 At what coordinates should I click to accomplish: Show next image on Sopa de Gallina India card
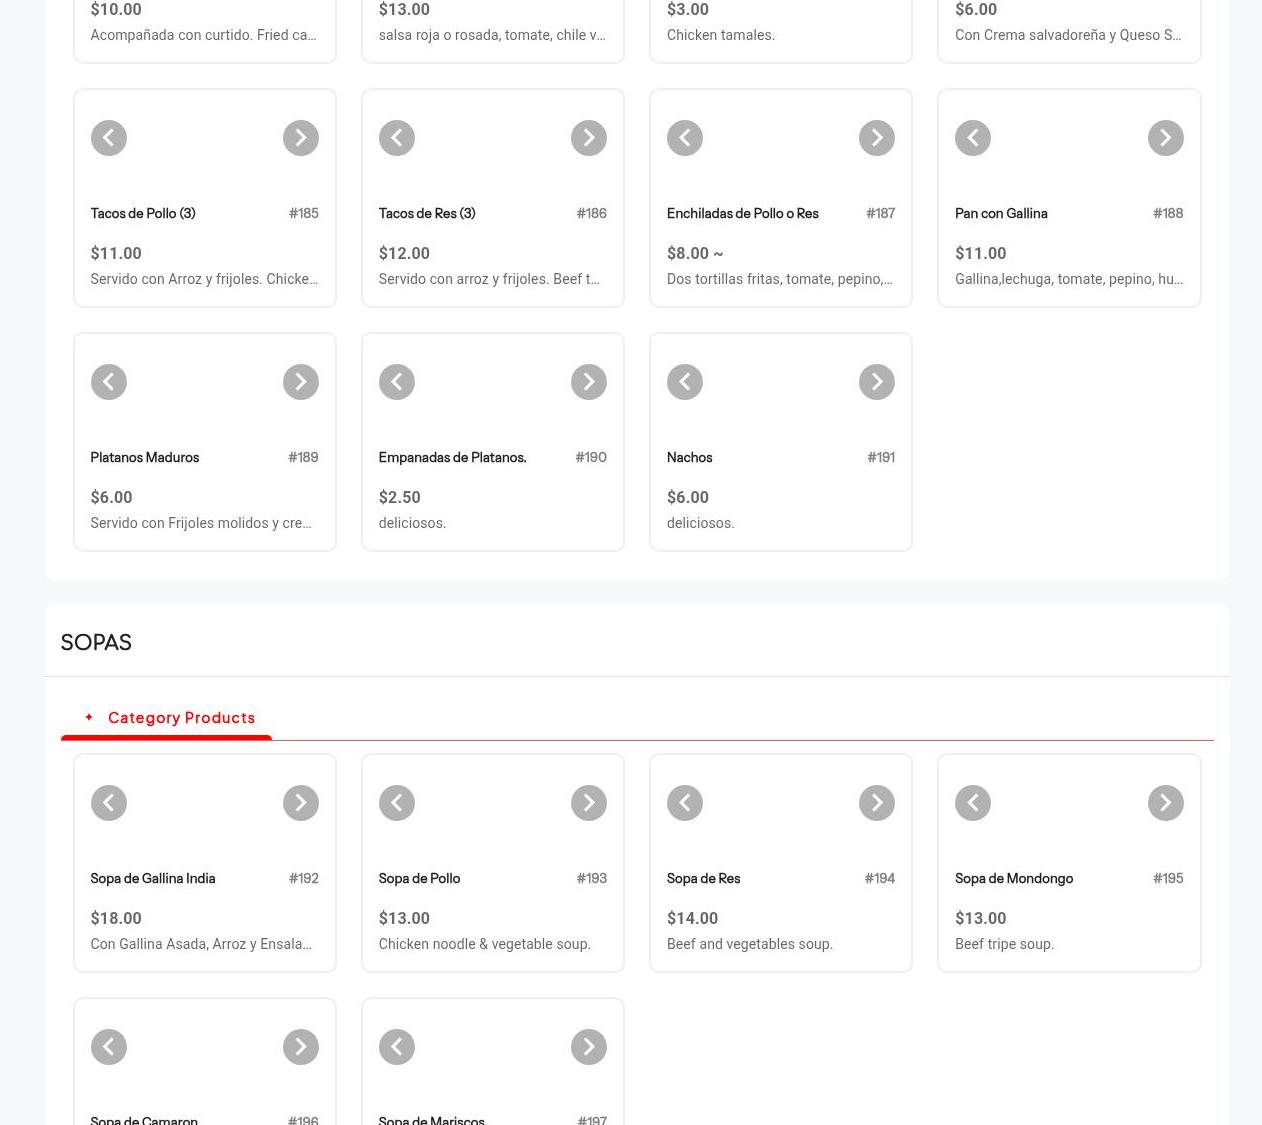(x=300, y=803)
